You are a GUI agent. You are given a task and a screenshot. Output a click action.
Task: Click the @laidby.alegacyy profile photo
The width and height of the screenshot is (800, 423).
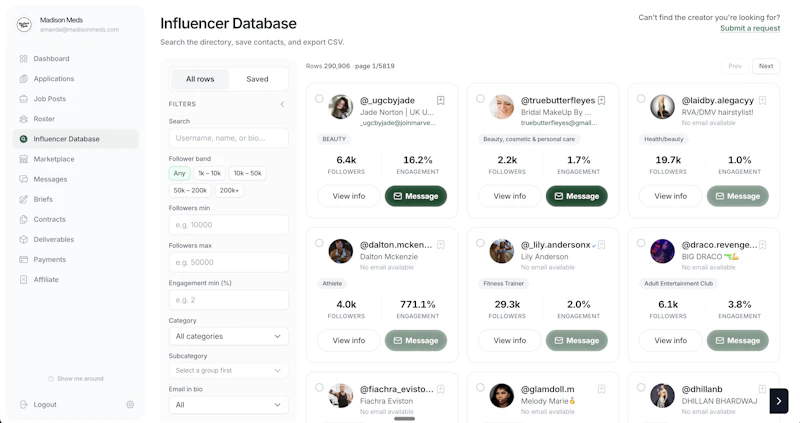(662, 107)
